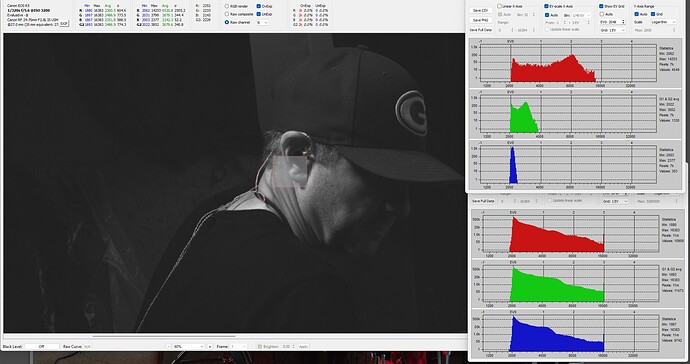Click the zoom-out minus button
The width and height of the screenshot is (690, 364).
point(169,347)
